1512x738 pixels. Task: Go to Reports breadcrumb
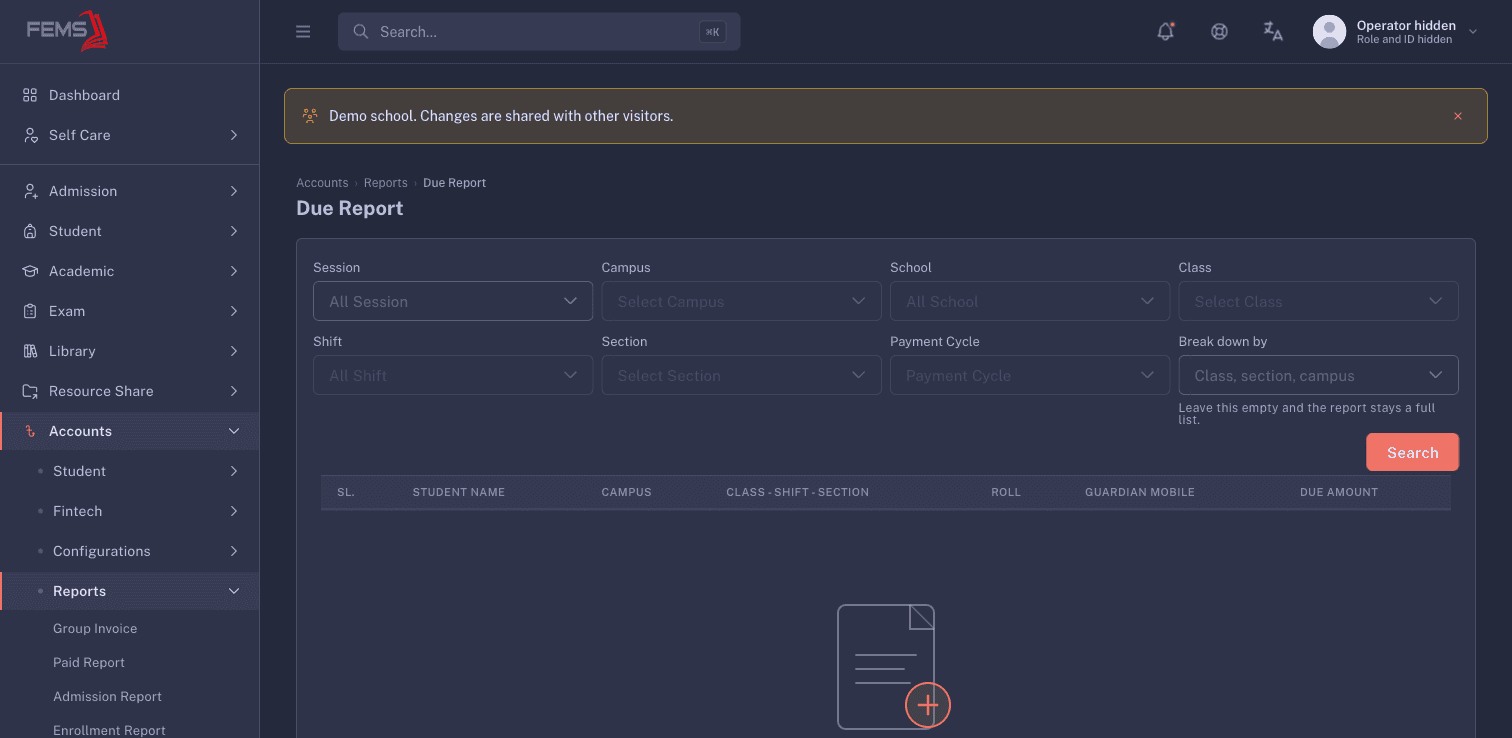point(386,183)
